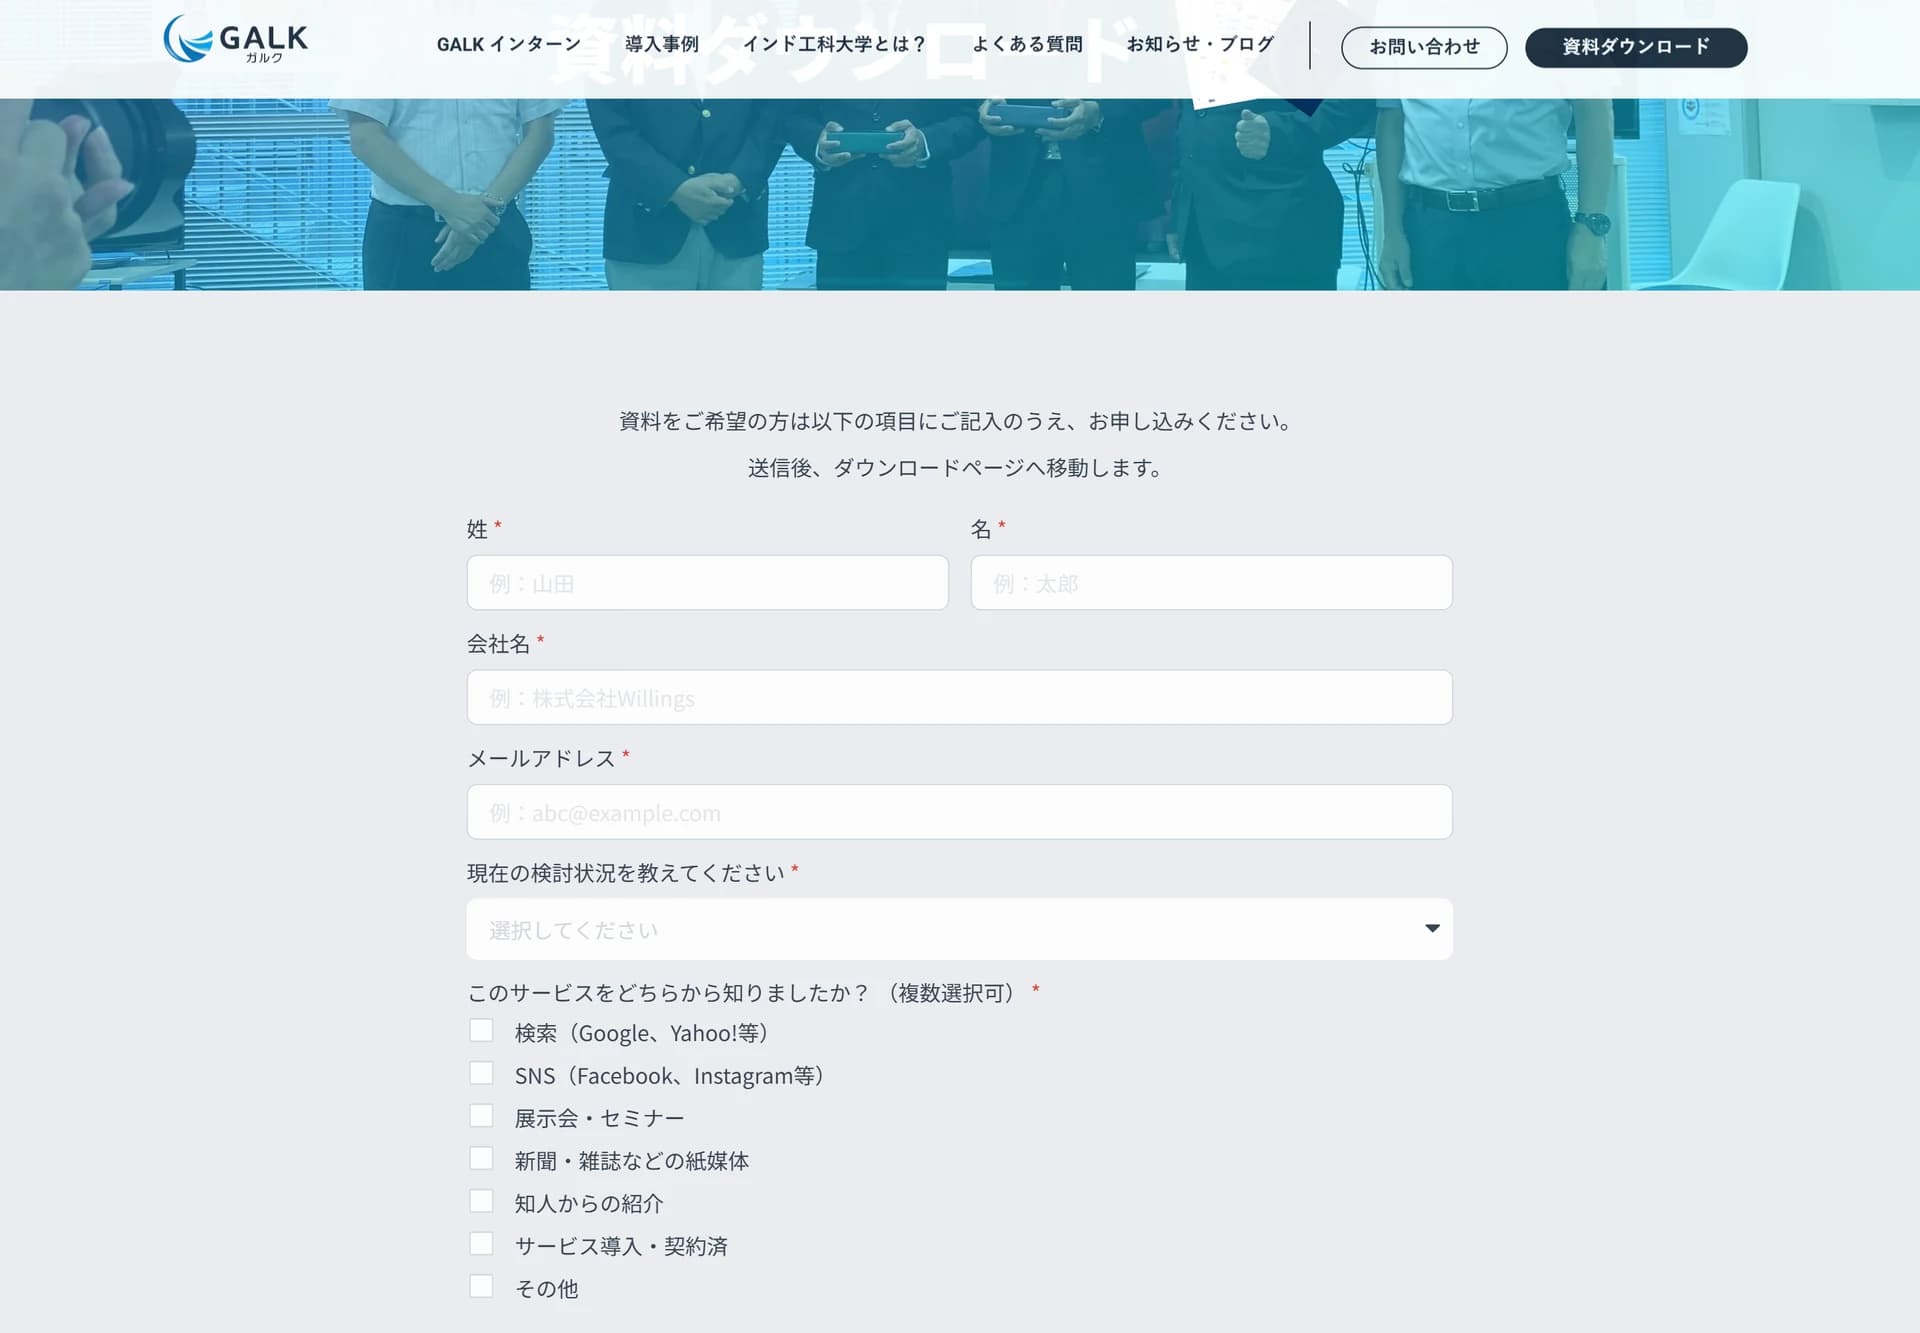Screen dimensions: 1920x1333
Task: Focus the メールアドレス input field
Action: coord(959,812)
